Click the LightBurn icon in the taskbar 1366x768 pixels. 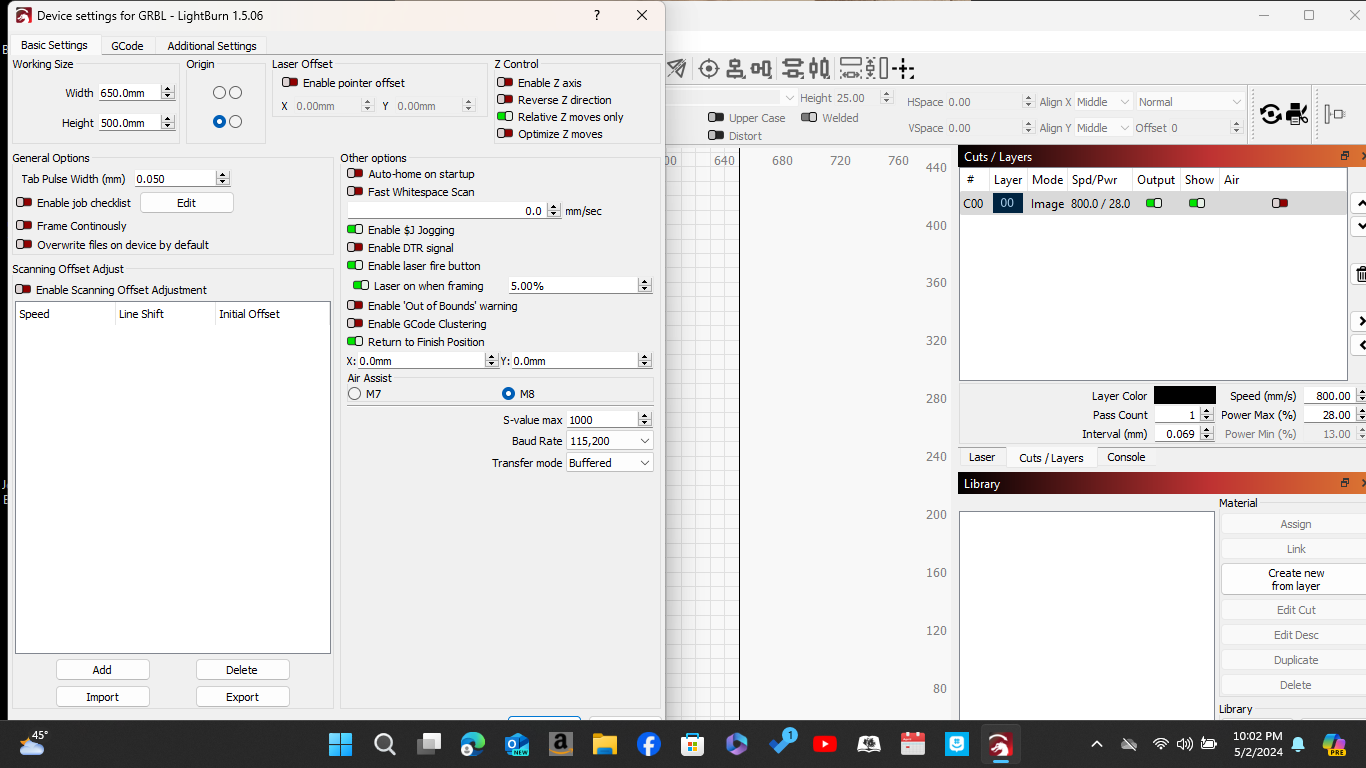(x=999, y=744)
